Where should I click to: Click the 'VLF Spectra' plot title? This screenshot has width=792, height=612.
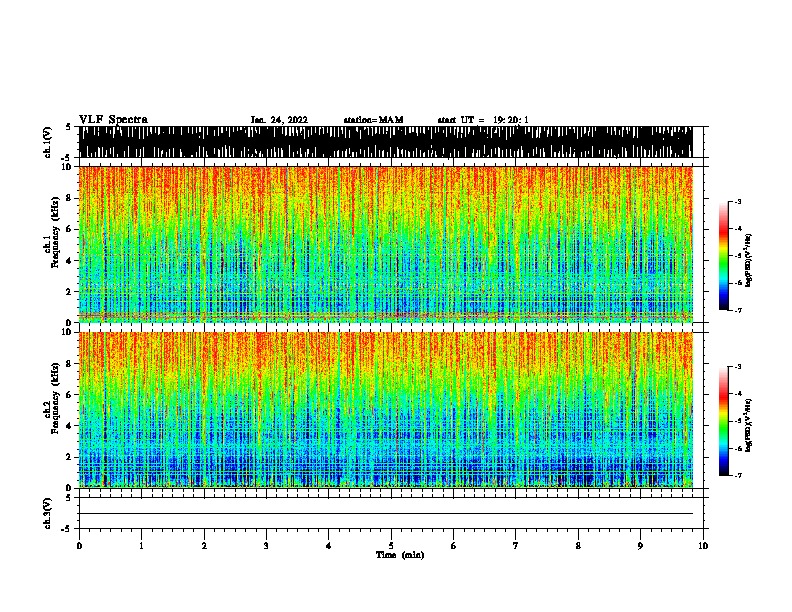pyautogui.click(x=113, y=120)
